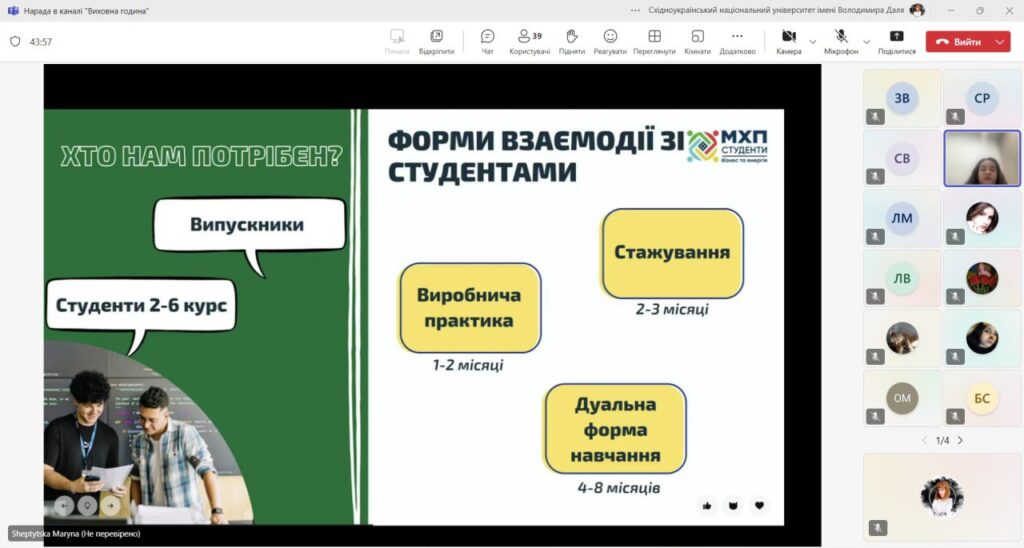Open the Додатково more options menu
This screenshot has height=548, width=1024.
click(737, 41)
